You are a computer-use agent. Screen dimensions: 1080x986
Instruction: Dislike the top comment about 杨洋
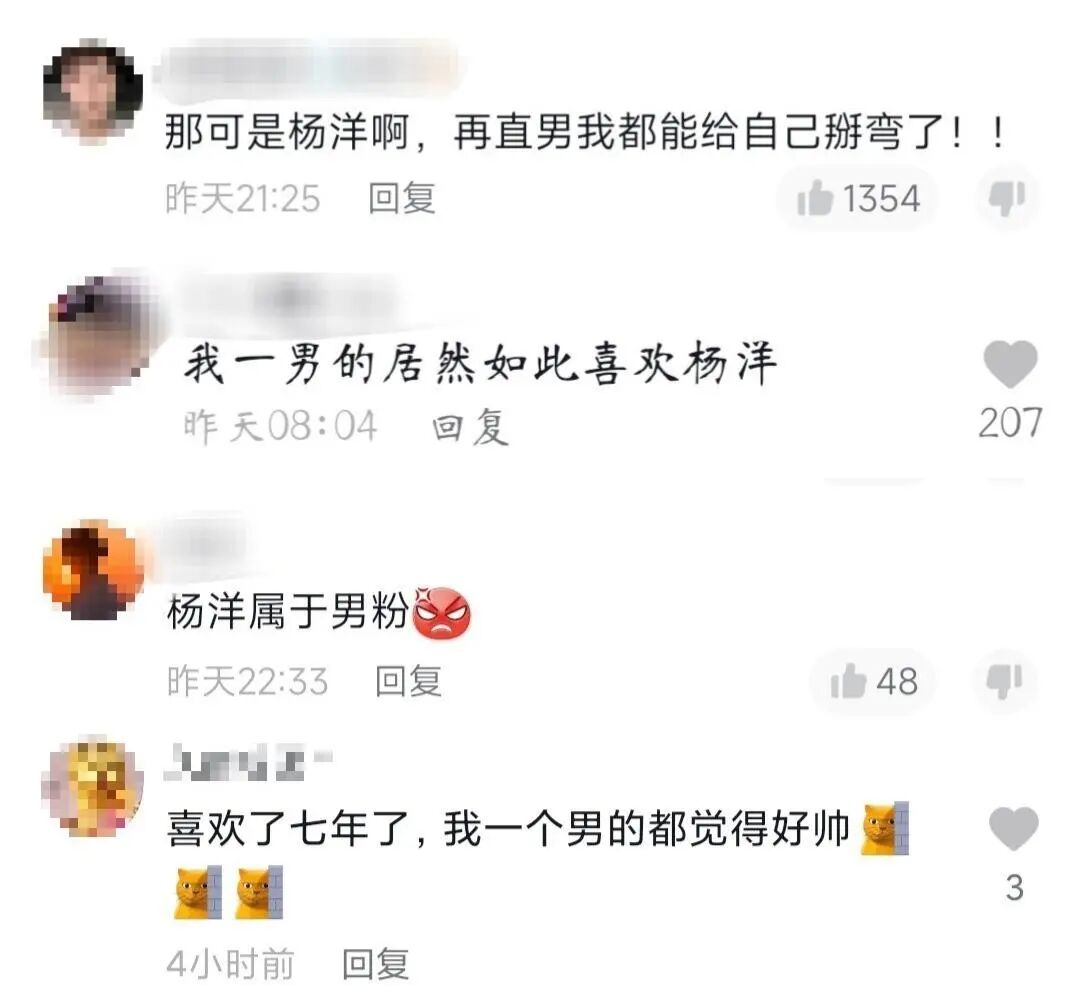[x=1006, y=199]
